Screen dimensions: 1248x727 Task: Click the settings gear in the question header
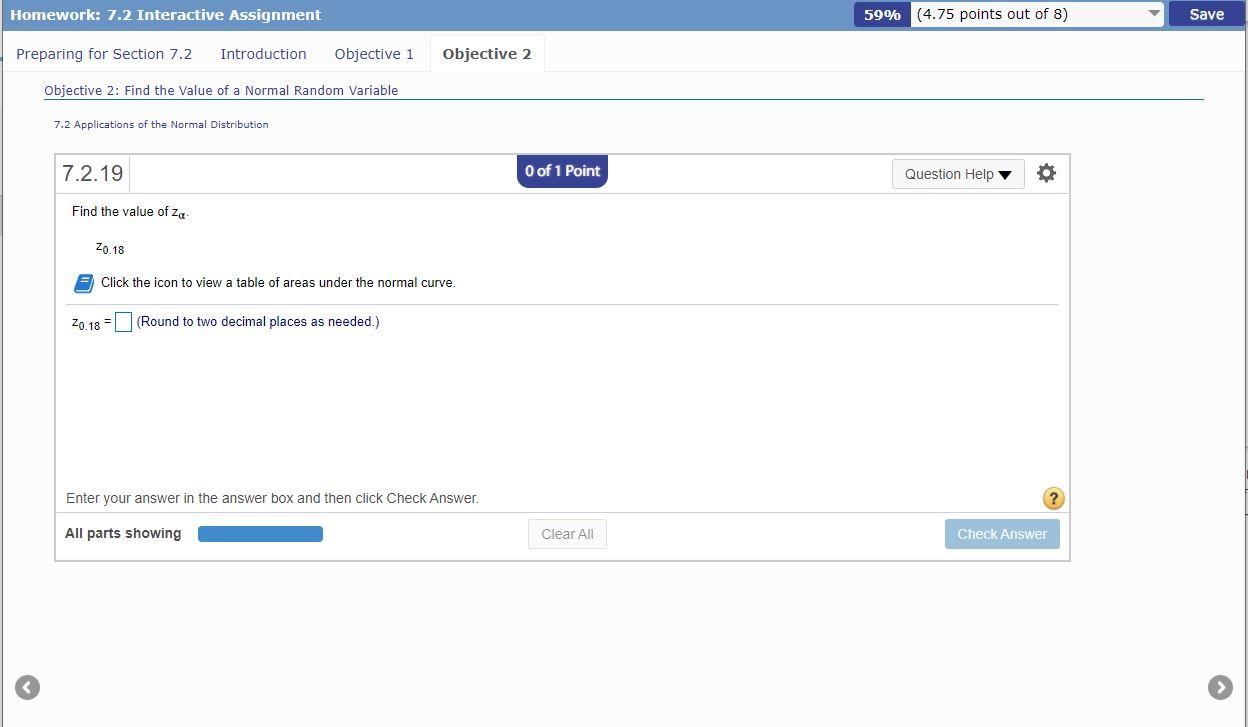pos(1046,172)
